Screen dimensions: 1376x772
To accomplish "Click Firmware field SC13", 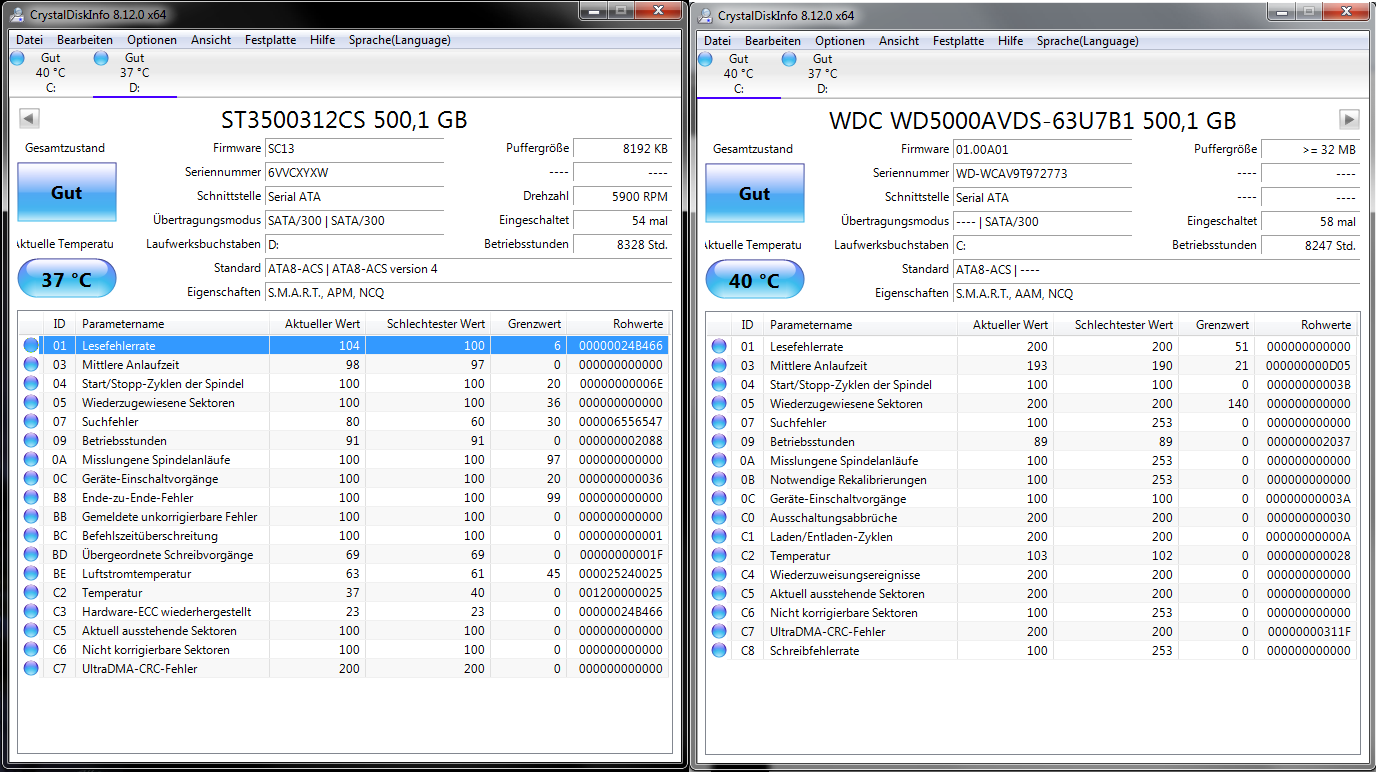I will click(354, 148).
